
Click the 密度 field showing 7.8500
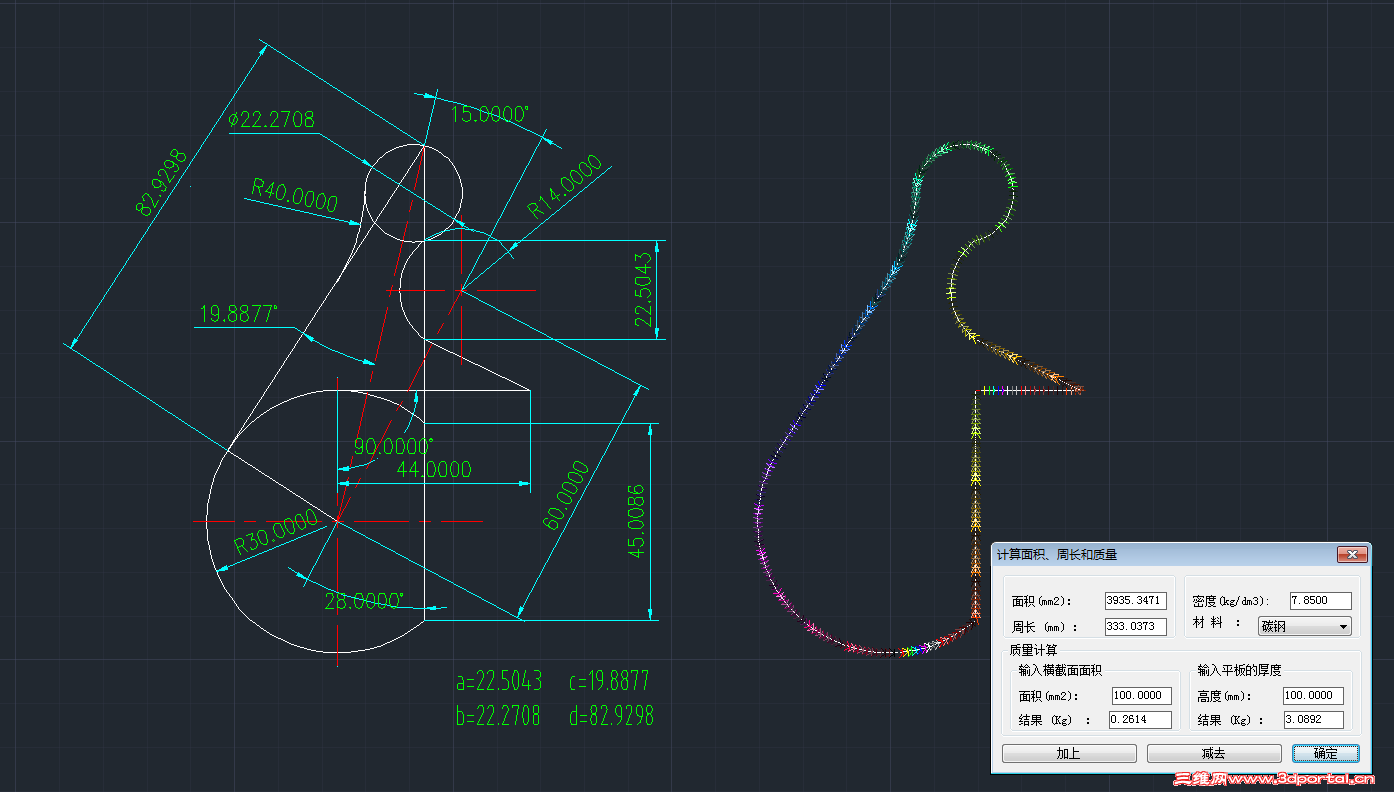pos(1320,601)
